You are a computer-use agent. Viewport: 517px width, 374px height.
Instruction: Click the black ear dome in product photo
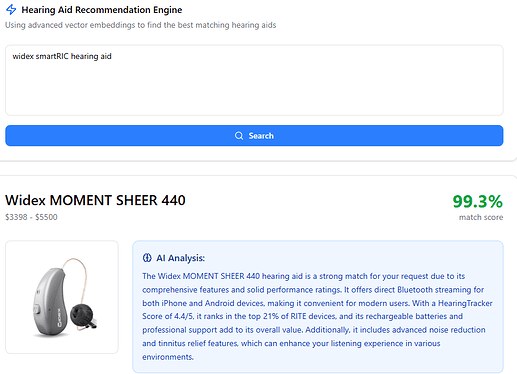[x=82, y=315]
